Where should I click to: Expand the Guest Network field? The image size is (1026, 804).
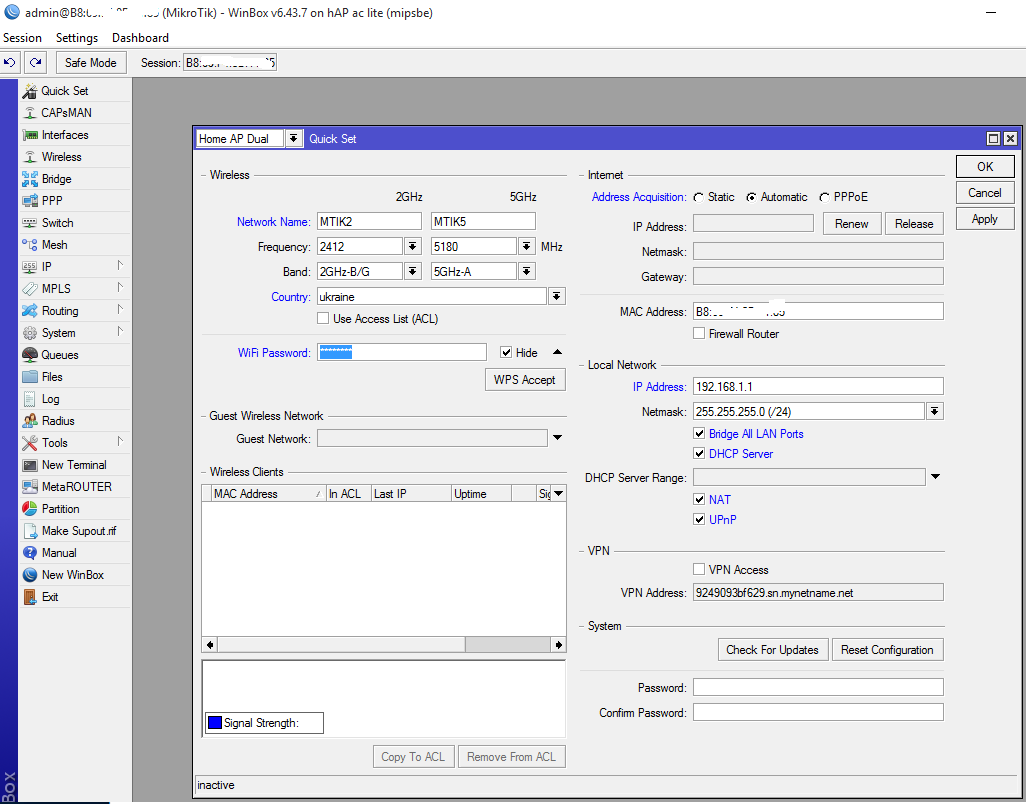coord(557,438)
